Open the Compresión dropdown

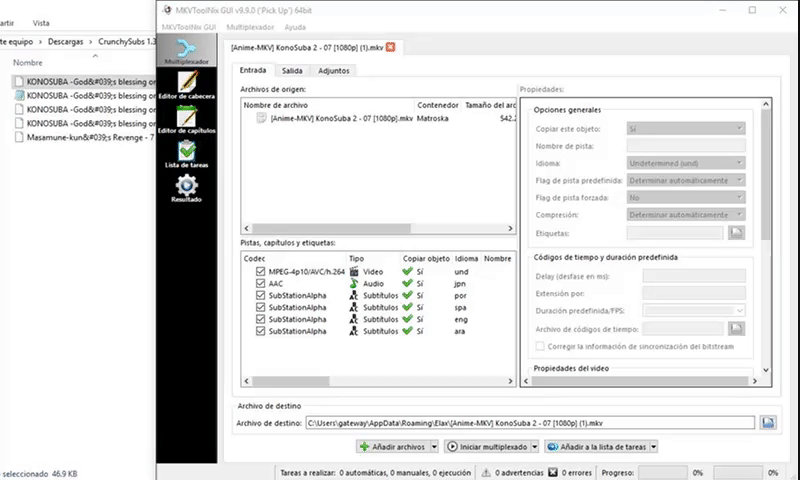point(686,215)
